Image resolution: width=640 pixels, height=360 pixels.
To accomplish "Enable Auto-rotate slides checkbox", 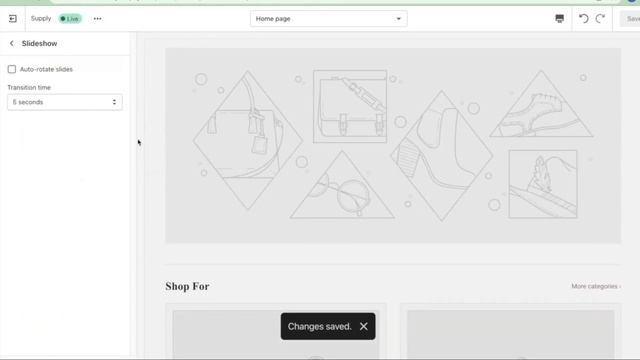I will point(12,69).
